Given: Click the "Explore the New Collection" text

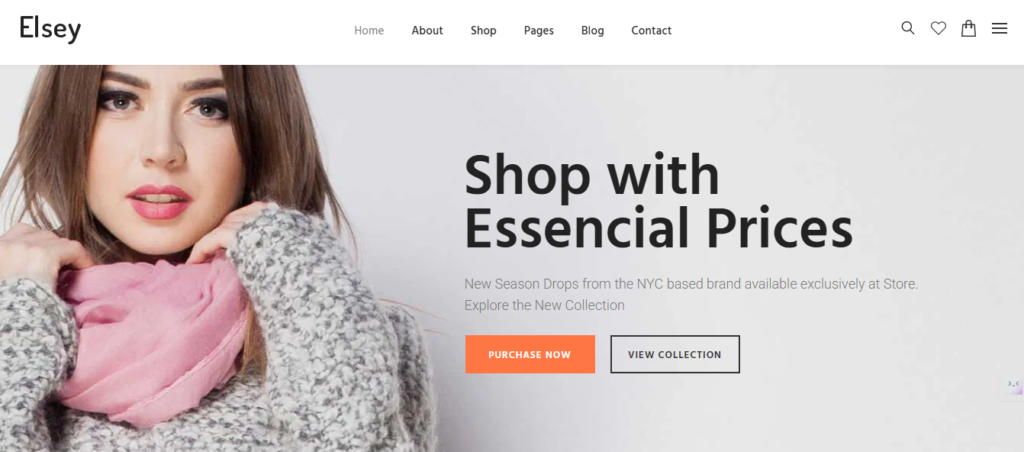Looking at the screenshot, I should click(x=544, y=305).
